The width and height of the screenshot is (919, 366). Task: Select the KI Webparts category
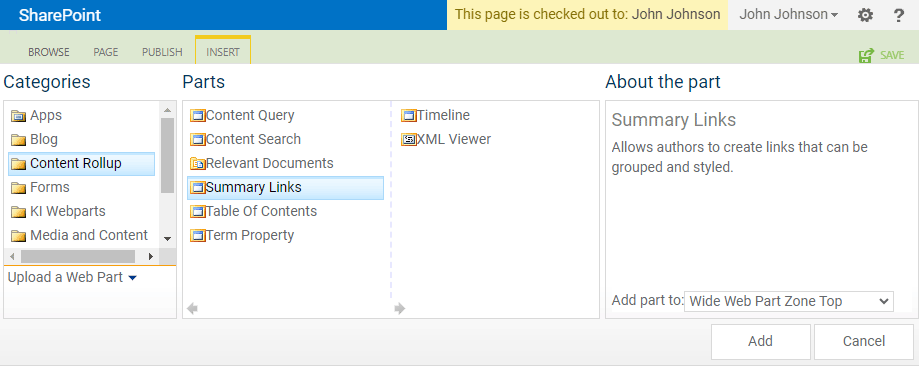click(68, 212)
